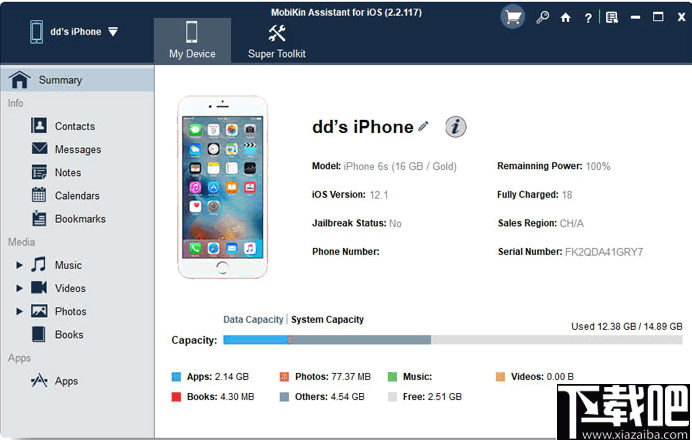The width and height of the screenshot is (692, 440).
Task: Click the Remaining Power 100% value
Action: pyautogui.click(x=598, y=166)
